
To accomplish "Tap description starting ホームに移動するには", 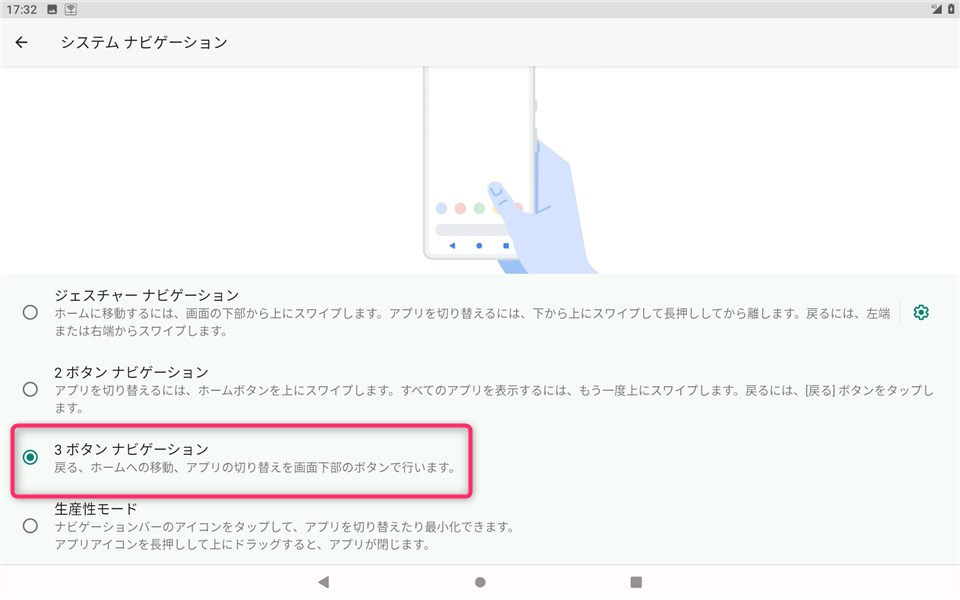I will (x=472, y=322).
